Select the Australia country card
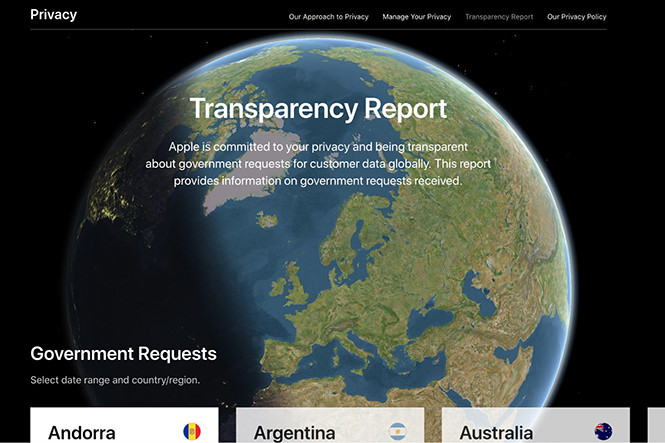Viewport: 665px width, 443px height. 536,425
